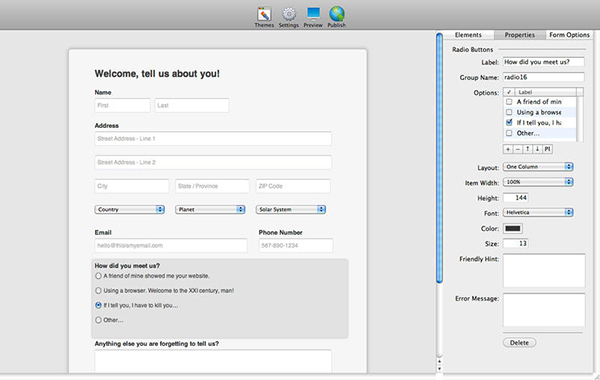
Task: Click the Phone Number input field
Action: tap(296, 246)
